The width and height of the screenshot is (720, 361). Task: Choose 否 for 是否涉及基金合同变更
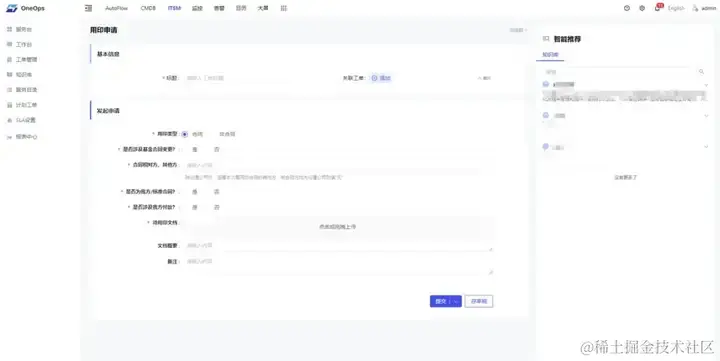pyautogui.click(x=217, y=149)
